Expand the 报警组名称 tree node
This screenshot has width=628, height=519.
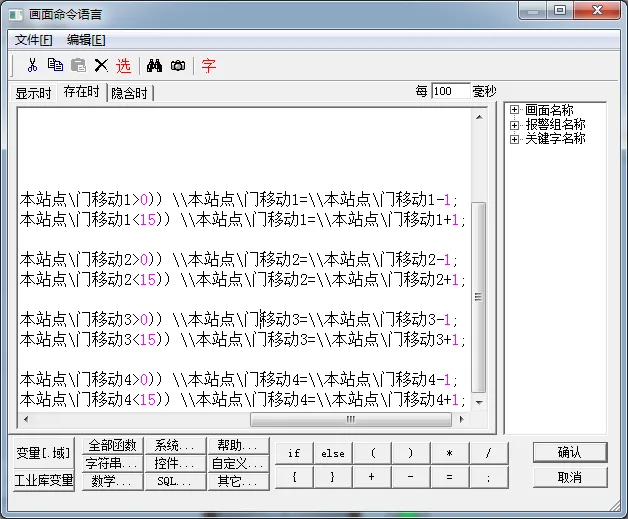514,125
